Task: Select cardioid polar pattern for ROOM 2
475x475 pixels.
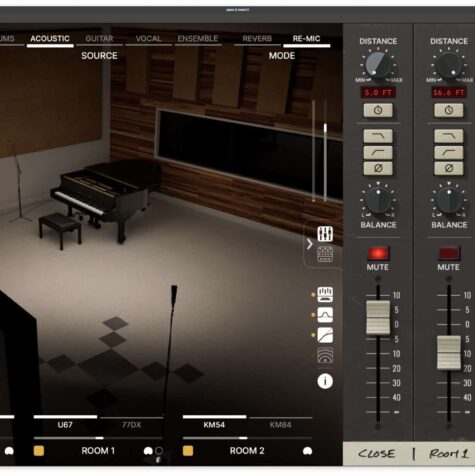Action: coord(307,451)
